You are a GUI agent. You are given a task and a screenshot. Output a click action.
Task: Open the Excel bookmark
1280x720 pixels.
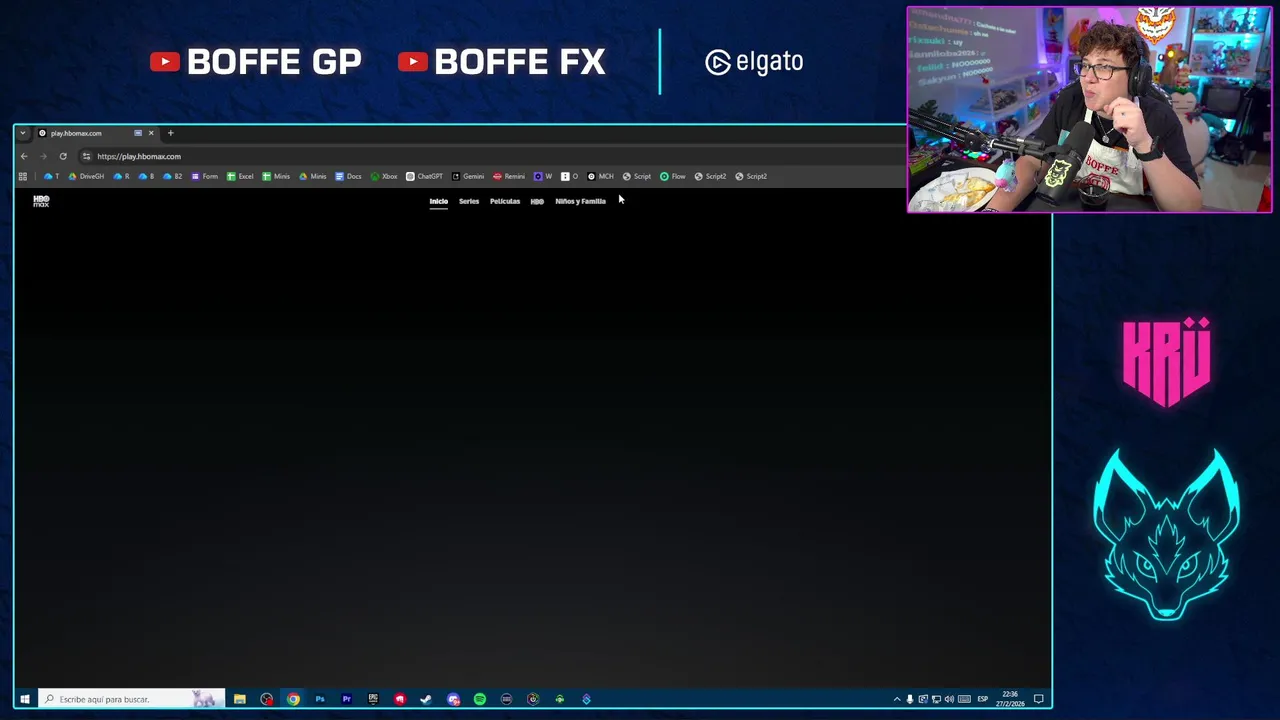pyautogui.click(x=240, y=176)
